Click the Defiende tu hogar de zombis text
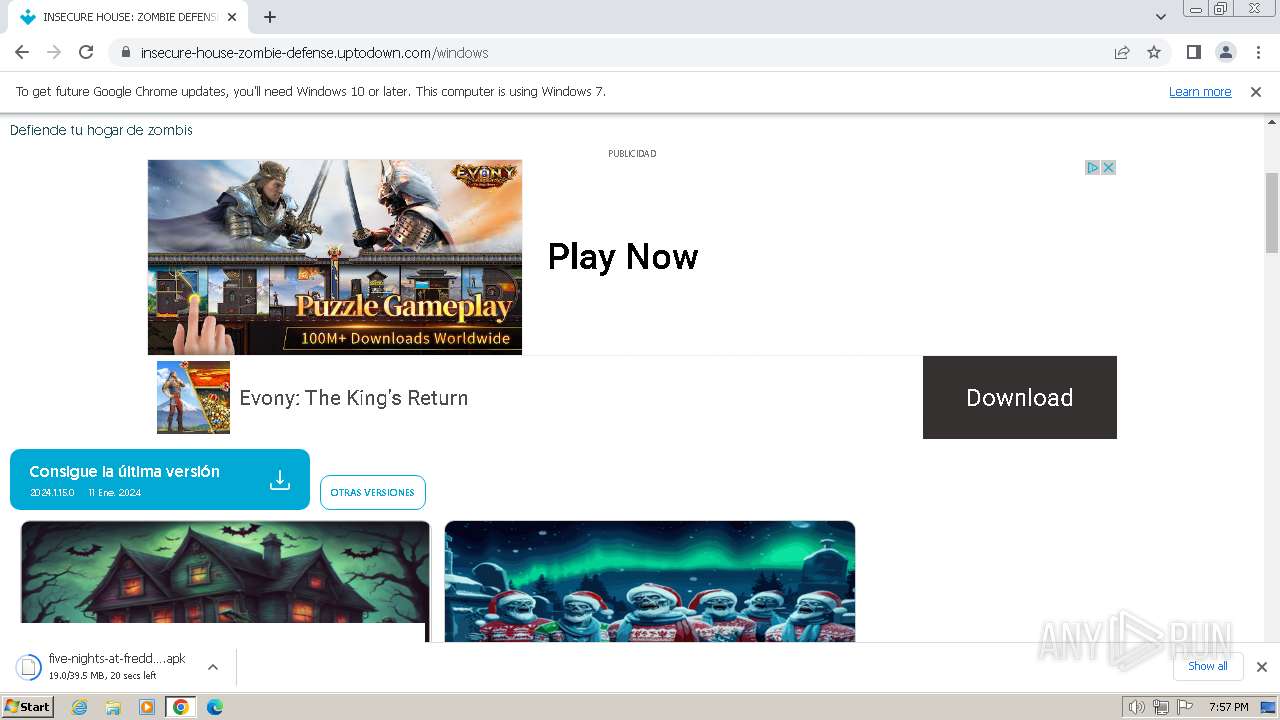 [101, 130]
